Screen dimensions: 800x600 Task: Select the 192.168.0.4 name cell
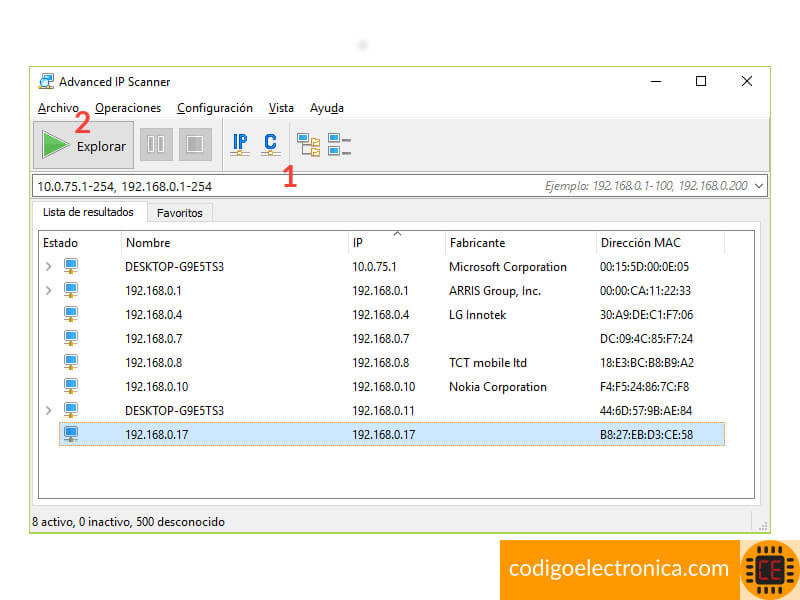154,315
